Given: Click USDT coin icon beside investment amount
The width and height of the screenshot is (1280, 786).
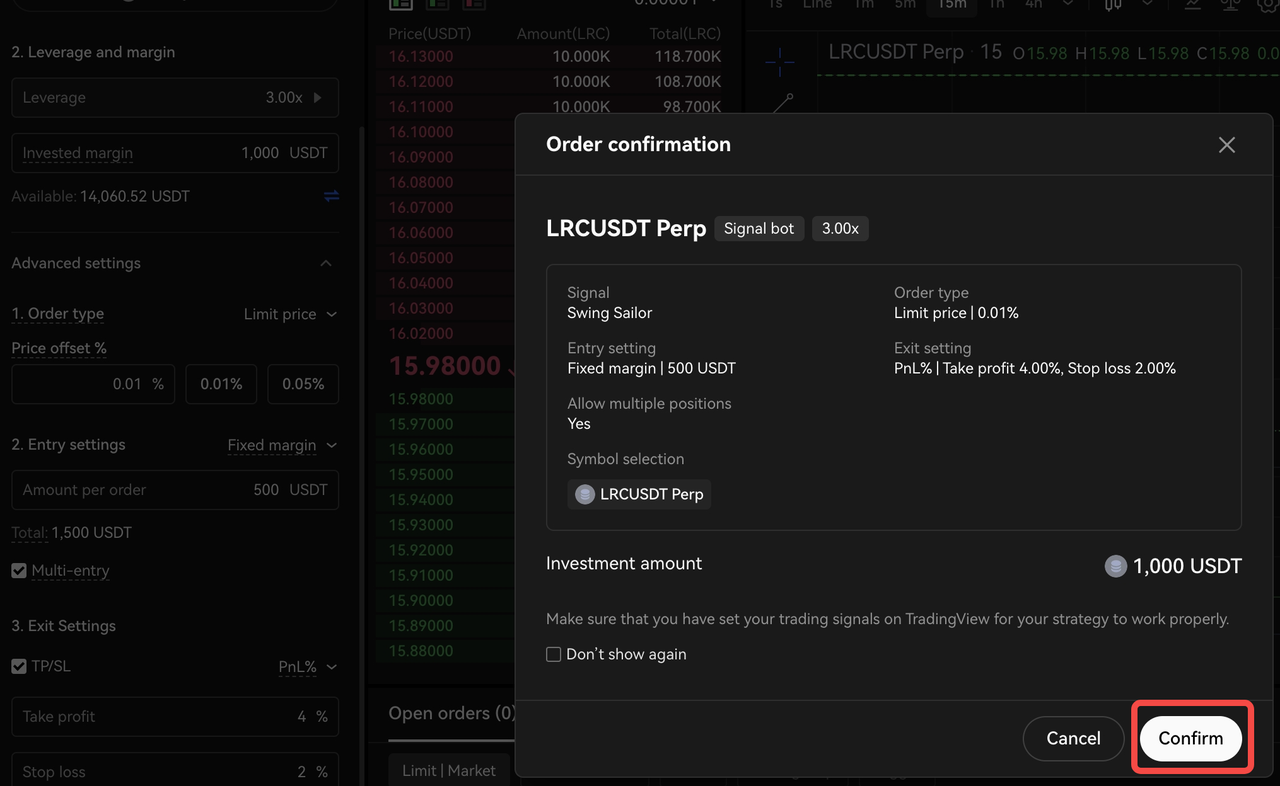Looking at the screenshot, I should [x=1115, y=566].
